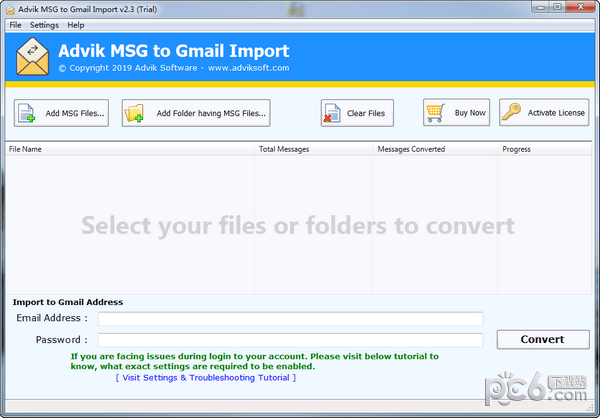Click the Import to Gmail Address heading
This screenshot has width=600, height=418.
68,302
